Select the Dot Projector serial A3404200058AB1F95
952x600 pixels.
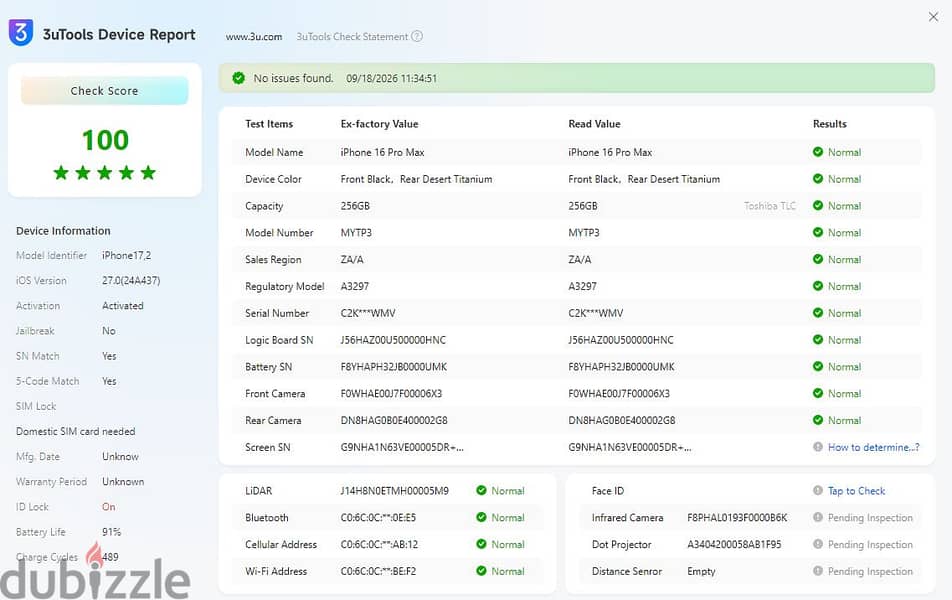[x=734, y=544]
